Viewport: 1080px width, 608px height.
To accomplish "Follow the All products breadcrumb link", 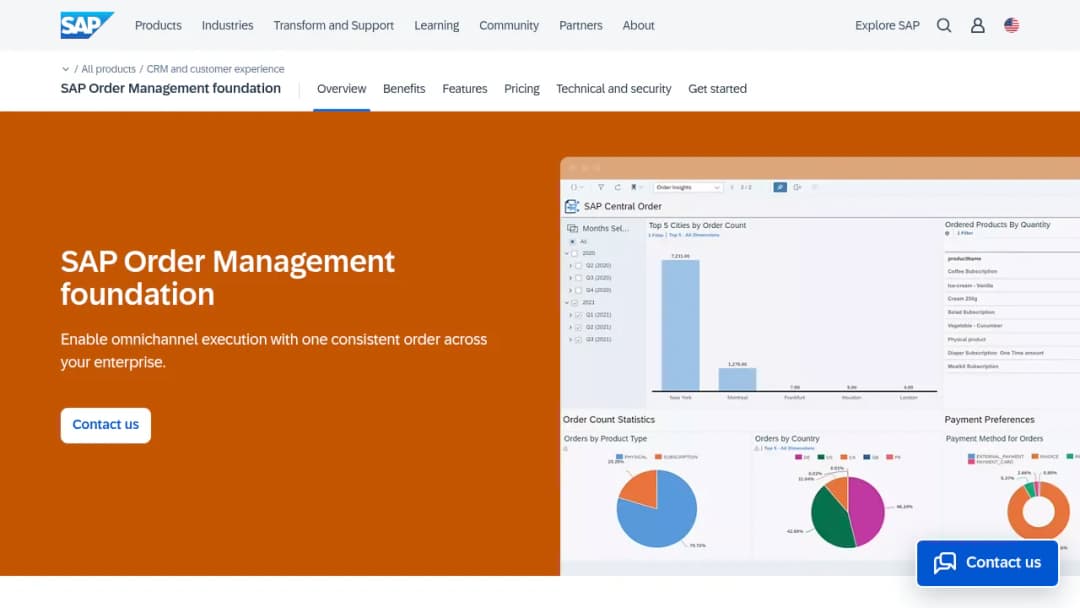I will tap(108, 69).
